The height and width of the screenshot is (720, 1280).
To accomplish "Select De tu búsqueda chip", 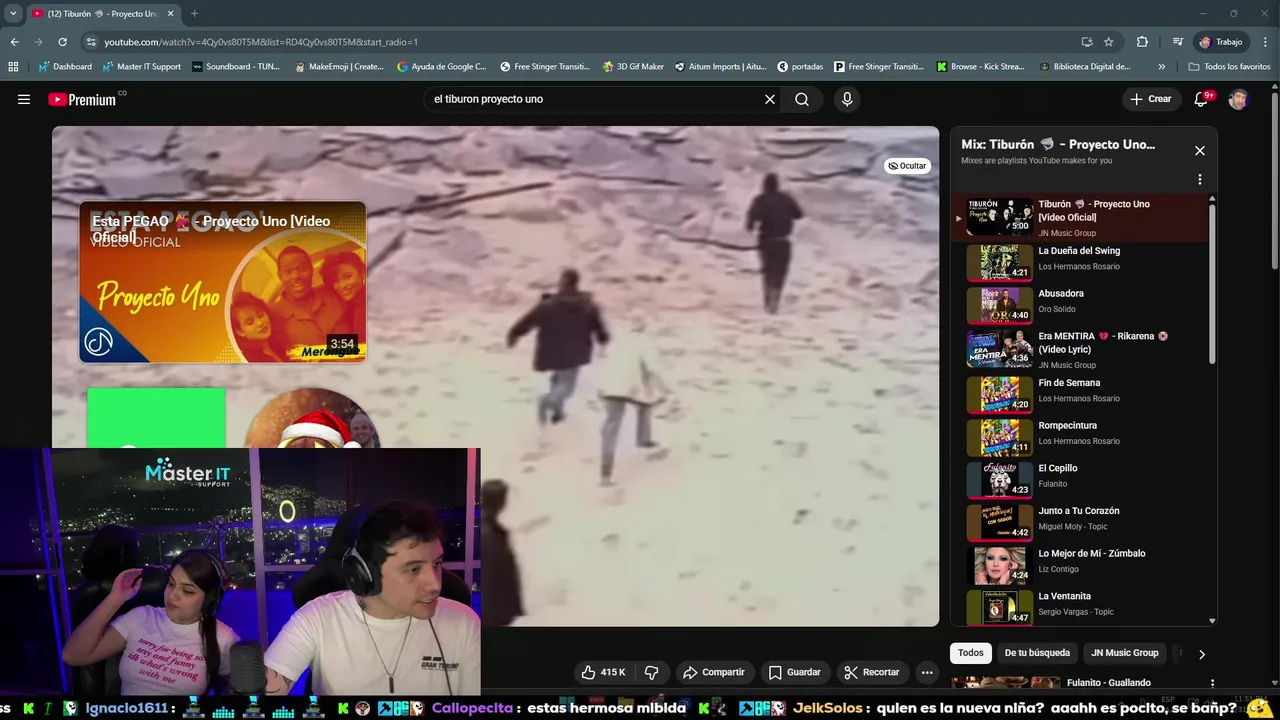I will (x=1037, y=653).
